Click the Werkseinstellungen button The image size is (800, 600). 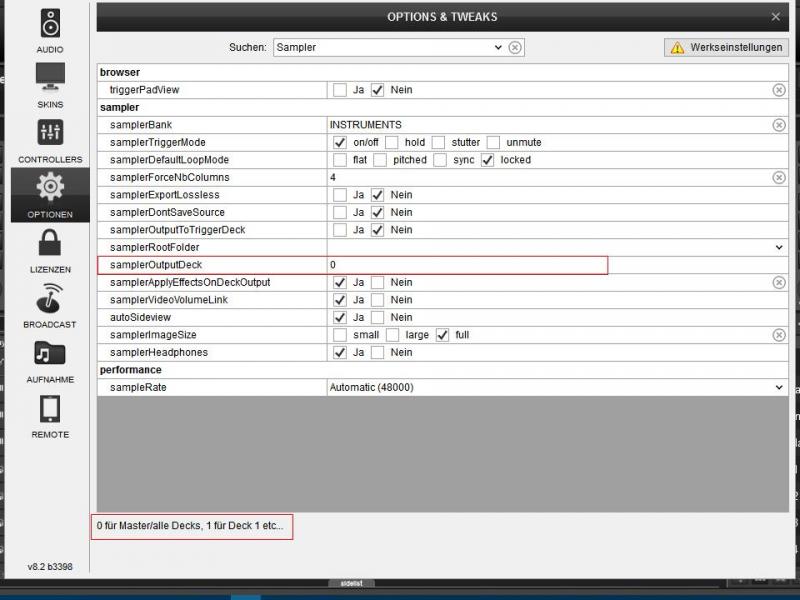pyautogui.click(x=725, y=47)
